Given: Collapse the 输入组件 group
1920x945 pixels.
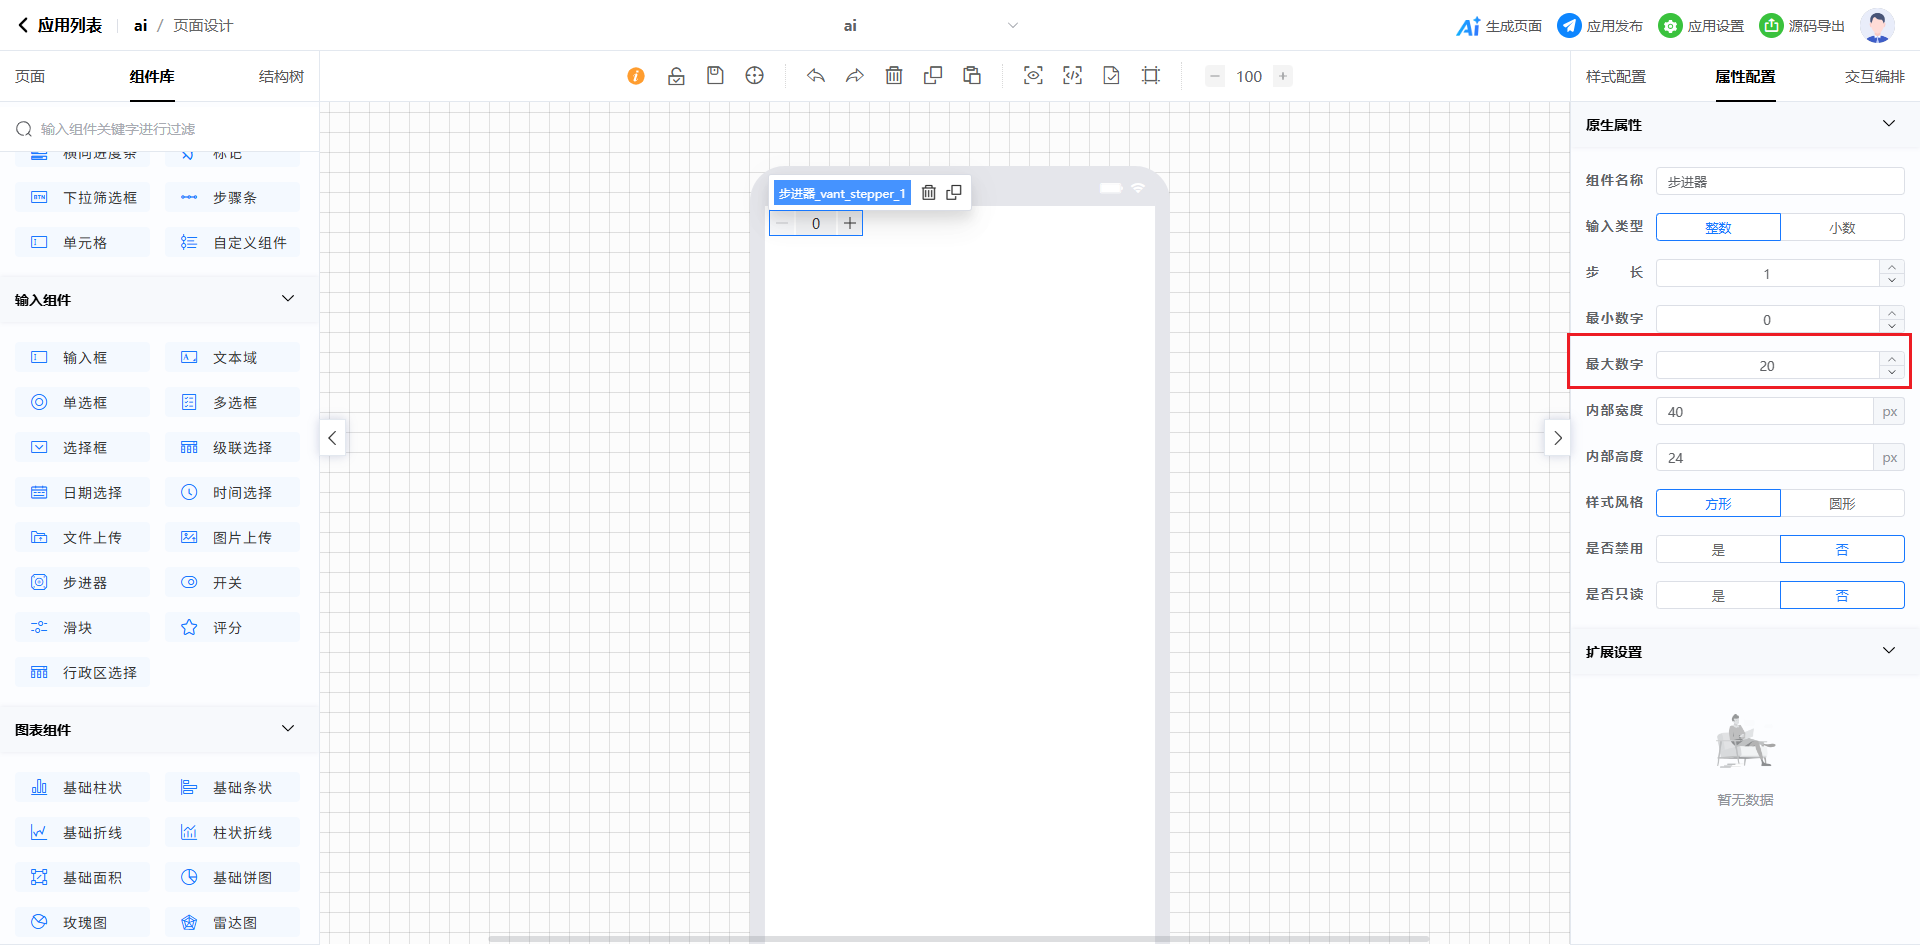Looking at the screenshot, I should tap(288, 299).
